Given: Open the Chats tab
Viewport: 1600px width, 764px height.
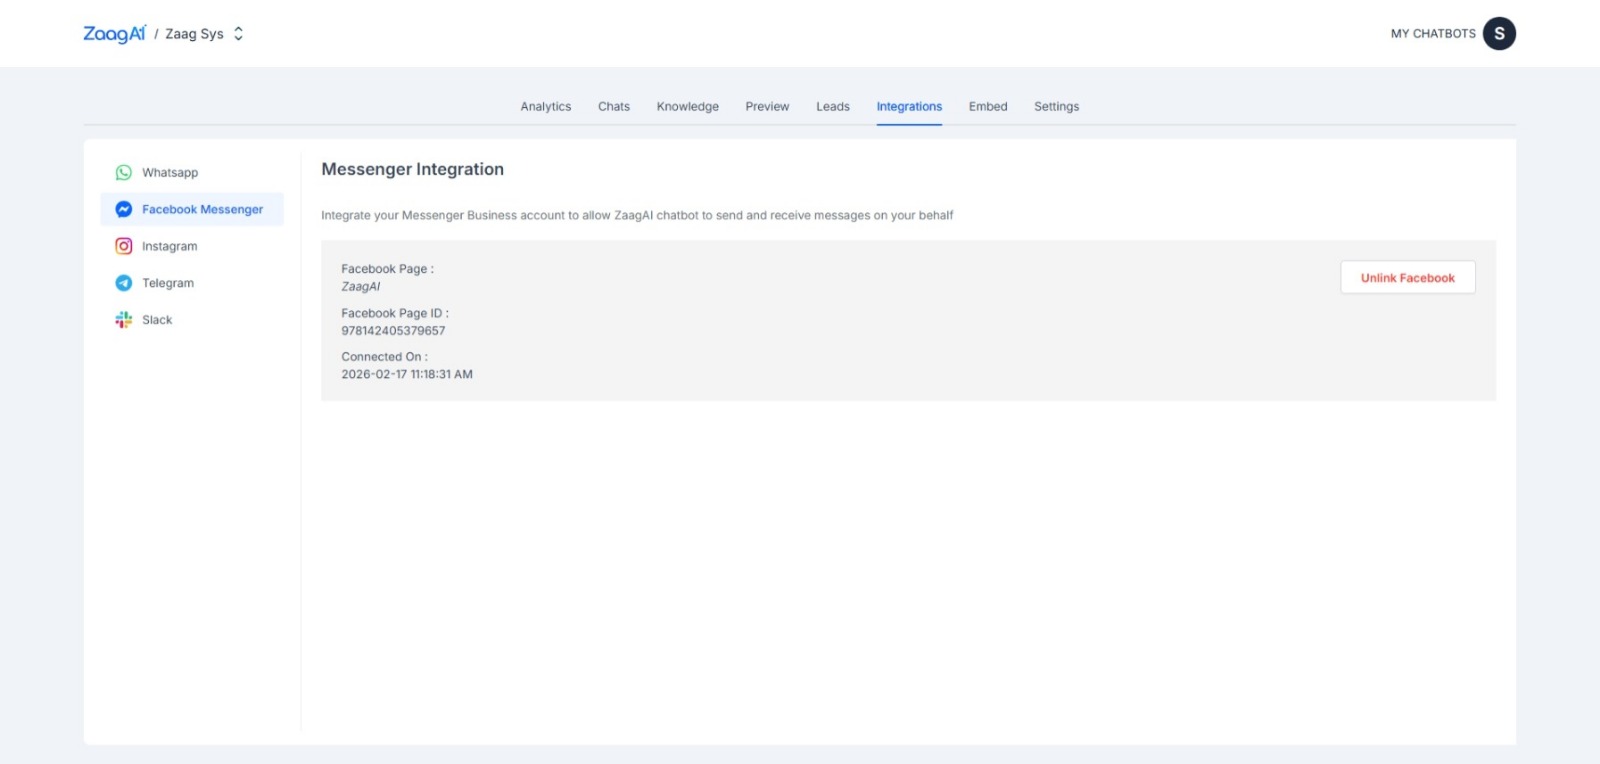Looking at the screenshot, I should pyautogui.click(x=614, y=107).
